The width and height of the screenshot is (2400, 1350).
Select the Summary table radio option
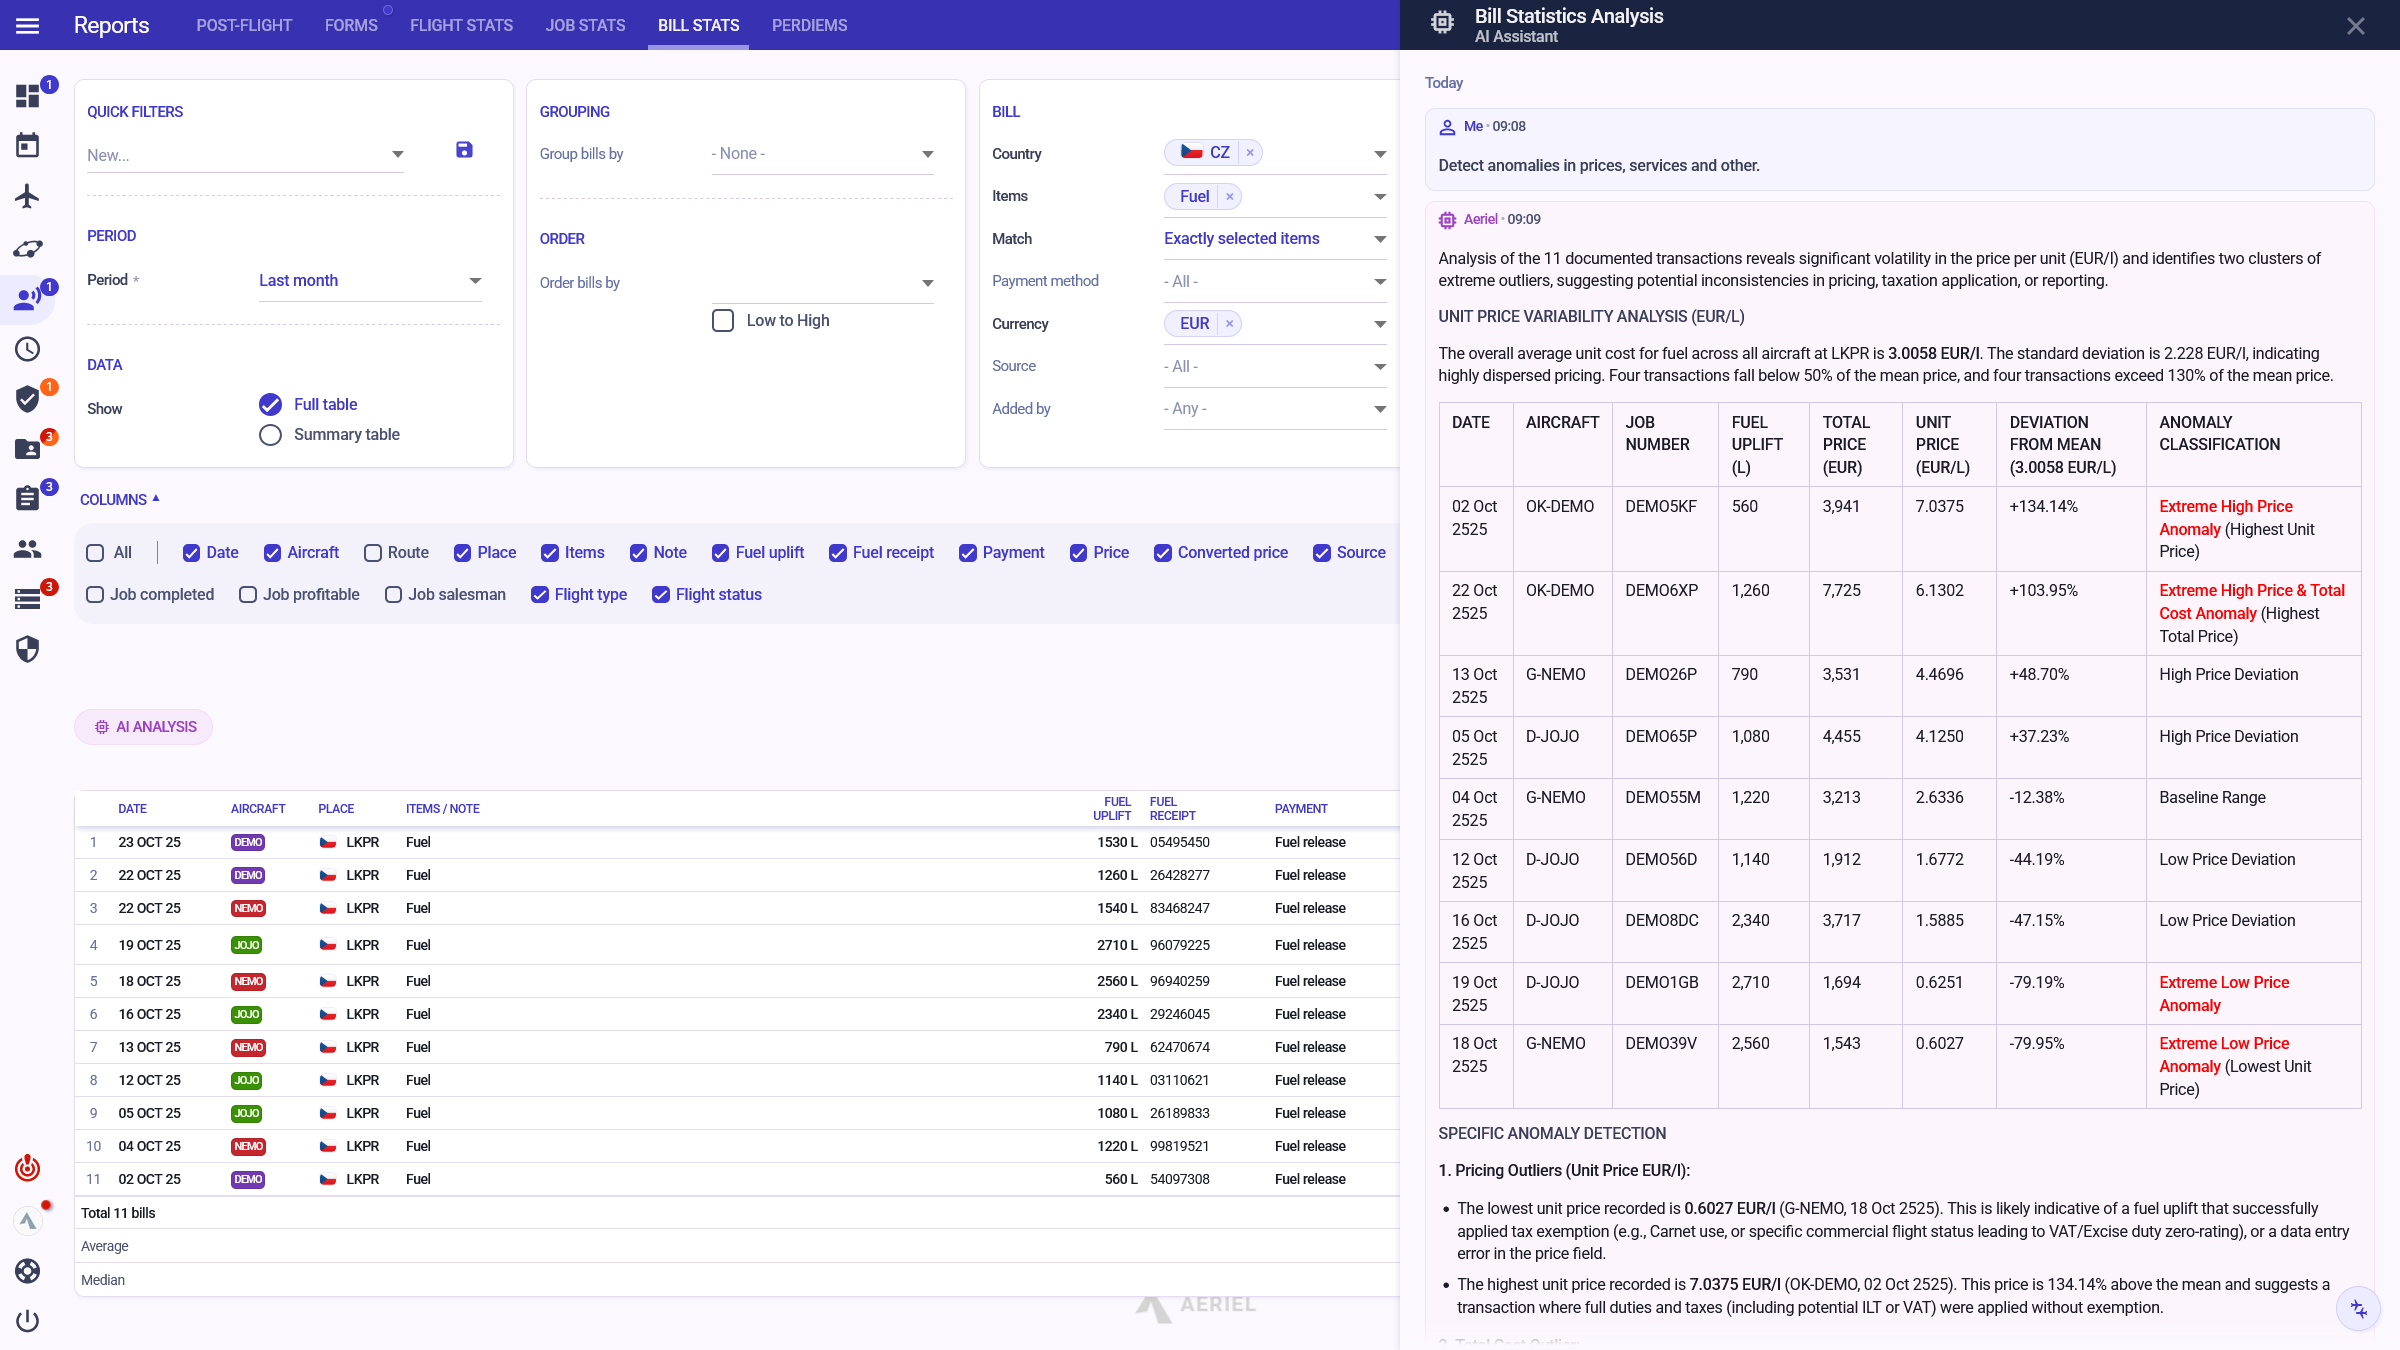(x=270, y=435)
